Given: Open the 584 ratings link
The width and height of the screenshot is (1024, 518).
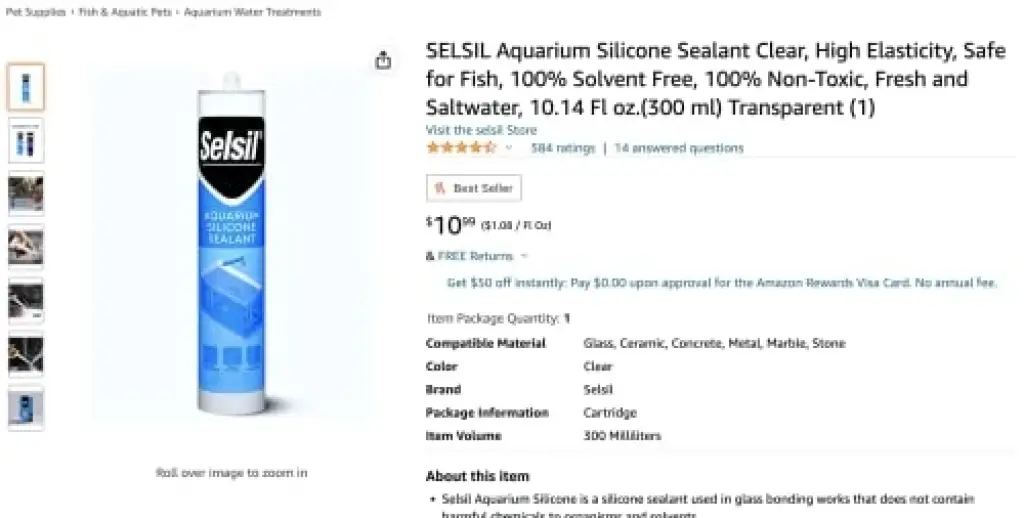Looking at the screenshot, I should click(x=563, y=148).
